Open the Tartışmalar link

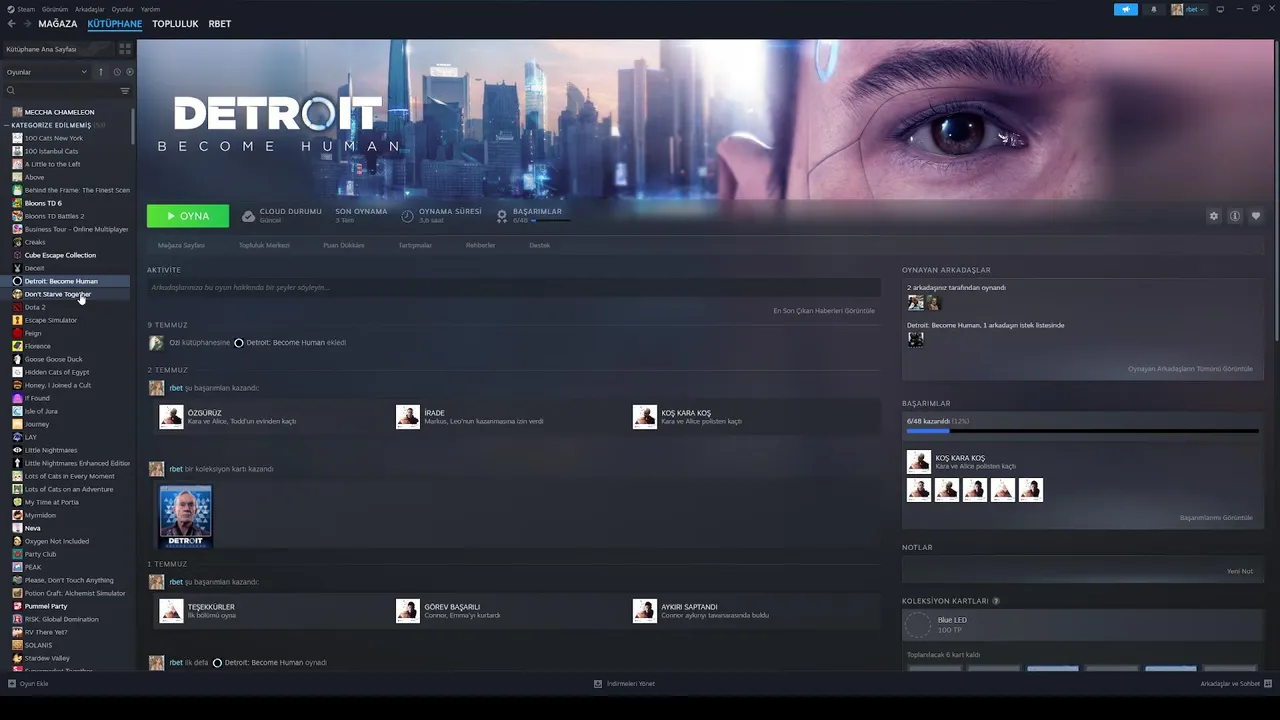[415, 245]
